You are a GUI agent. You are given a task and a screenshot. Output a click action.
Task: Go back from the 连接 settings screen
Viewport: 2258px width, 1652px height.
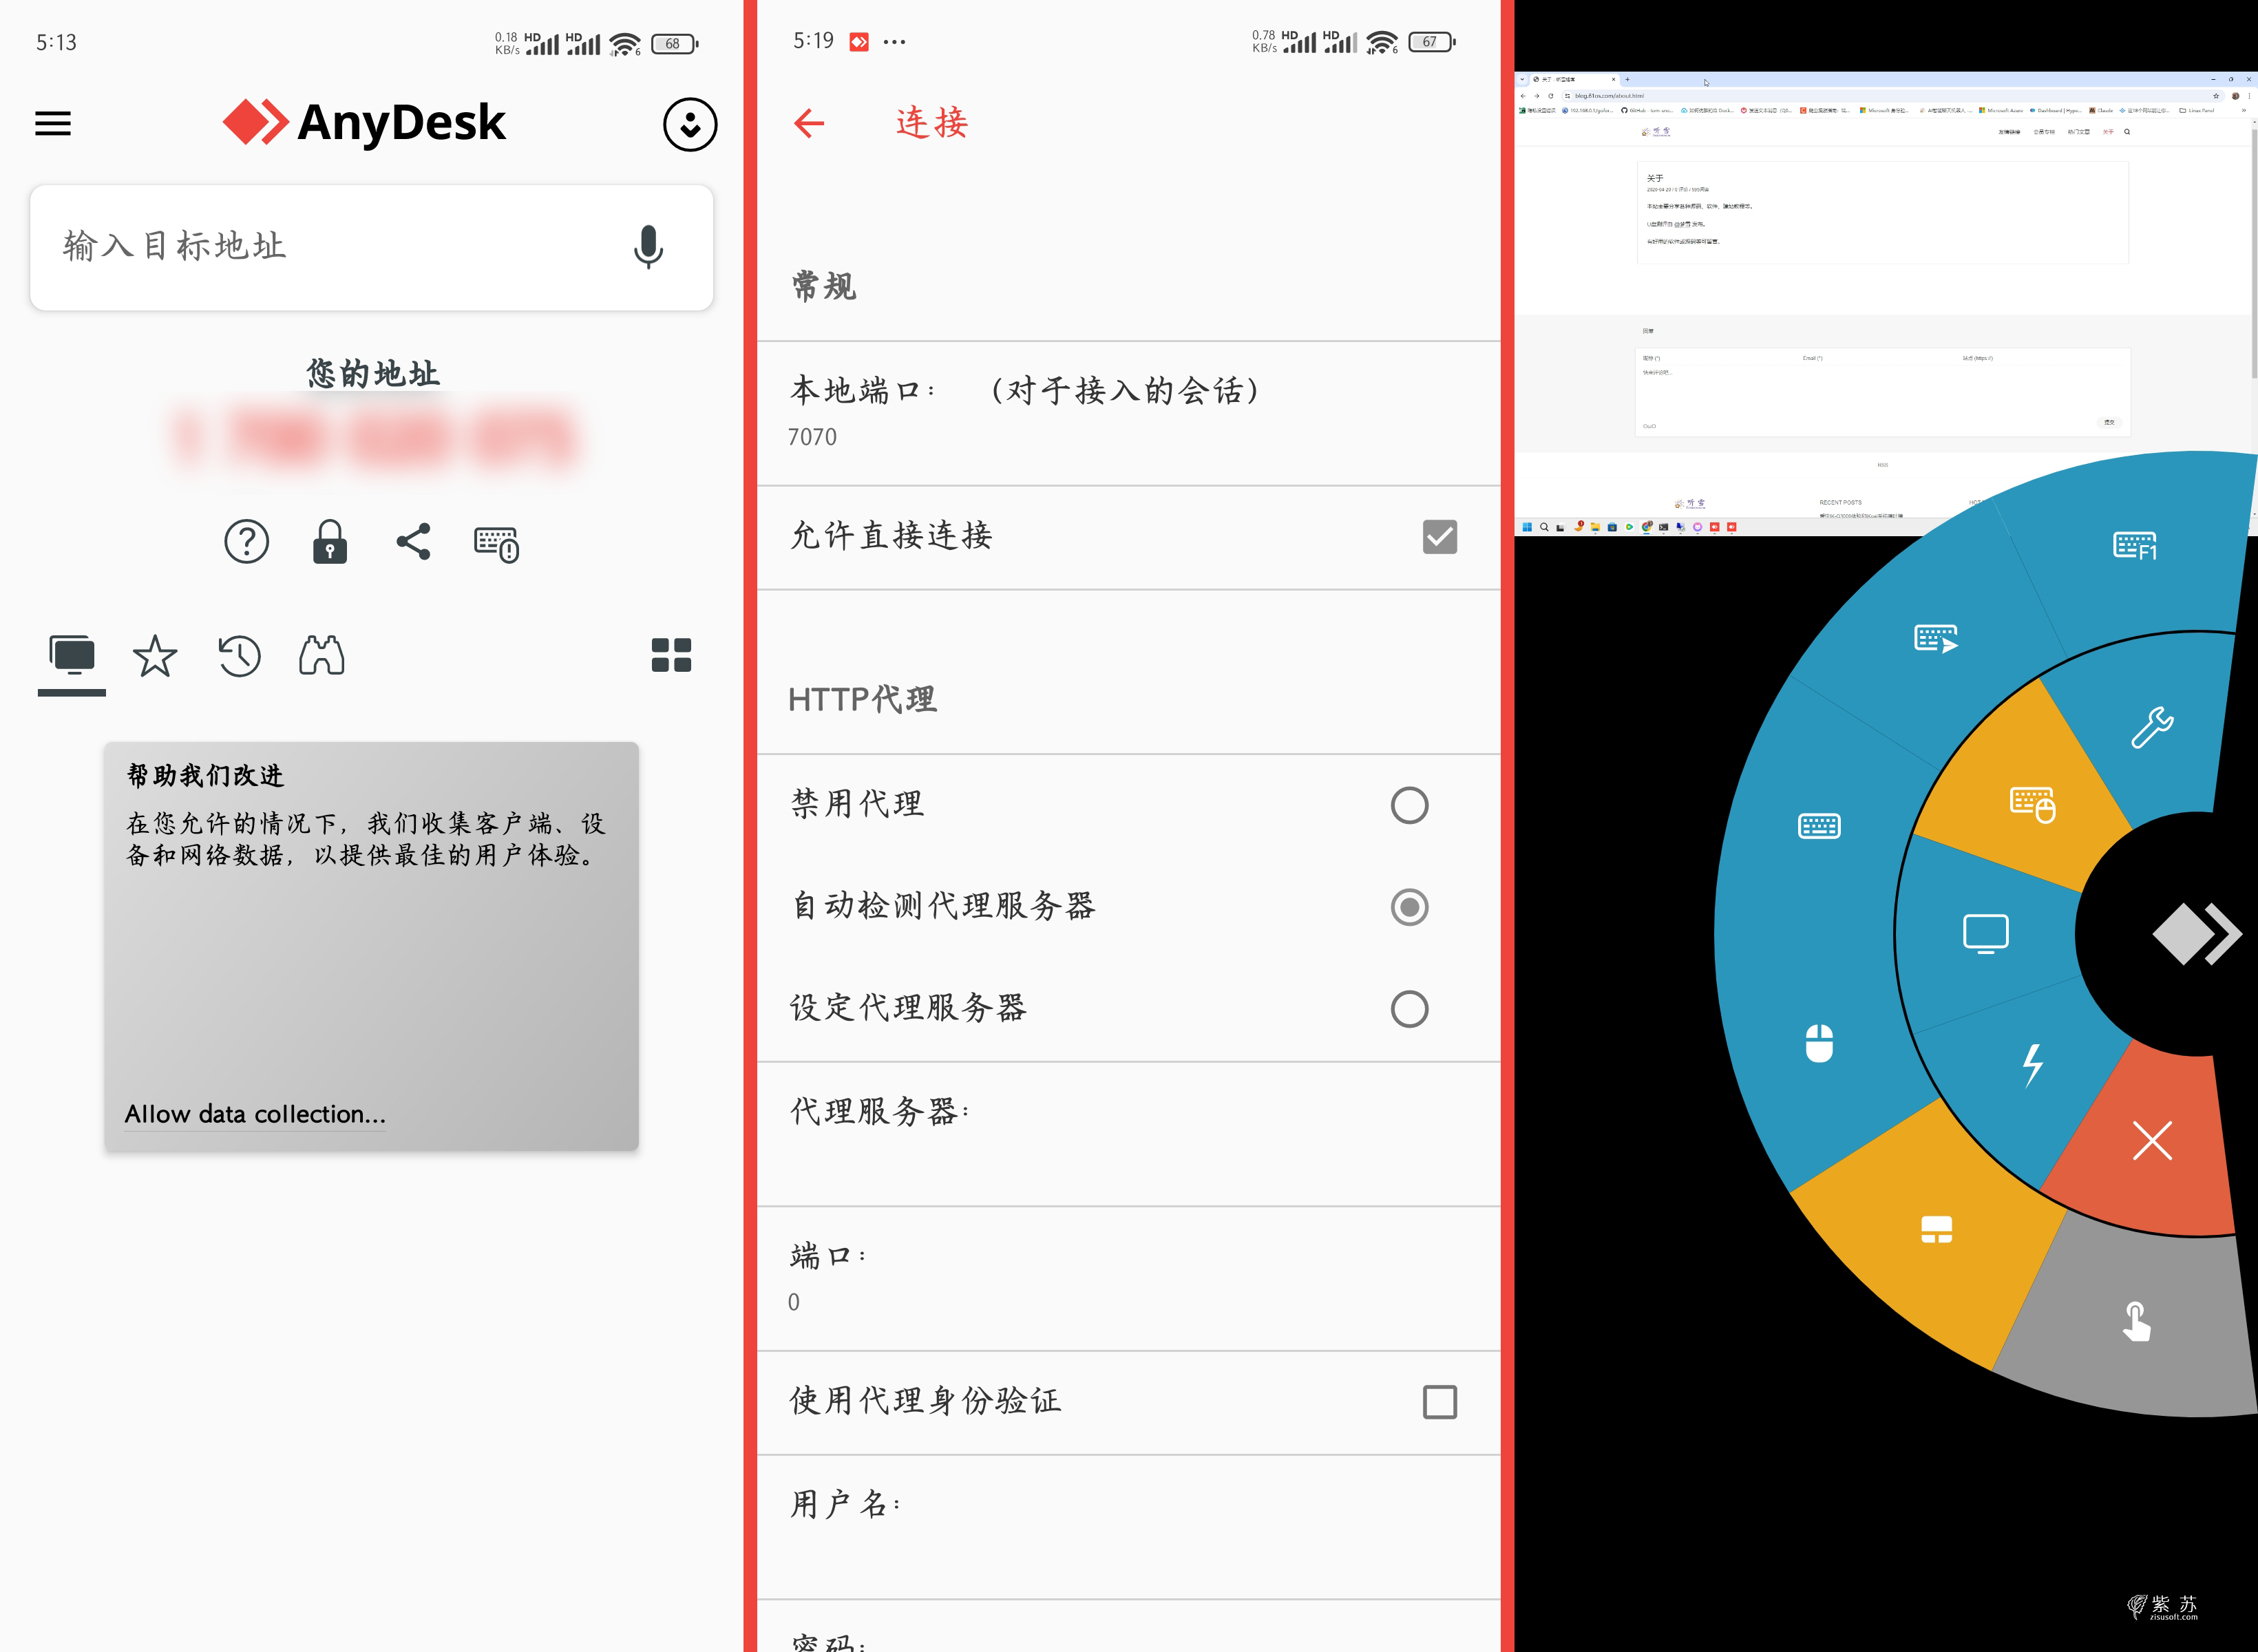[x=808, y=123]
